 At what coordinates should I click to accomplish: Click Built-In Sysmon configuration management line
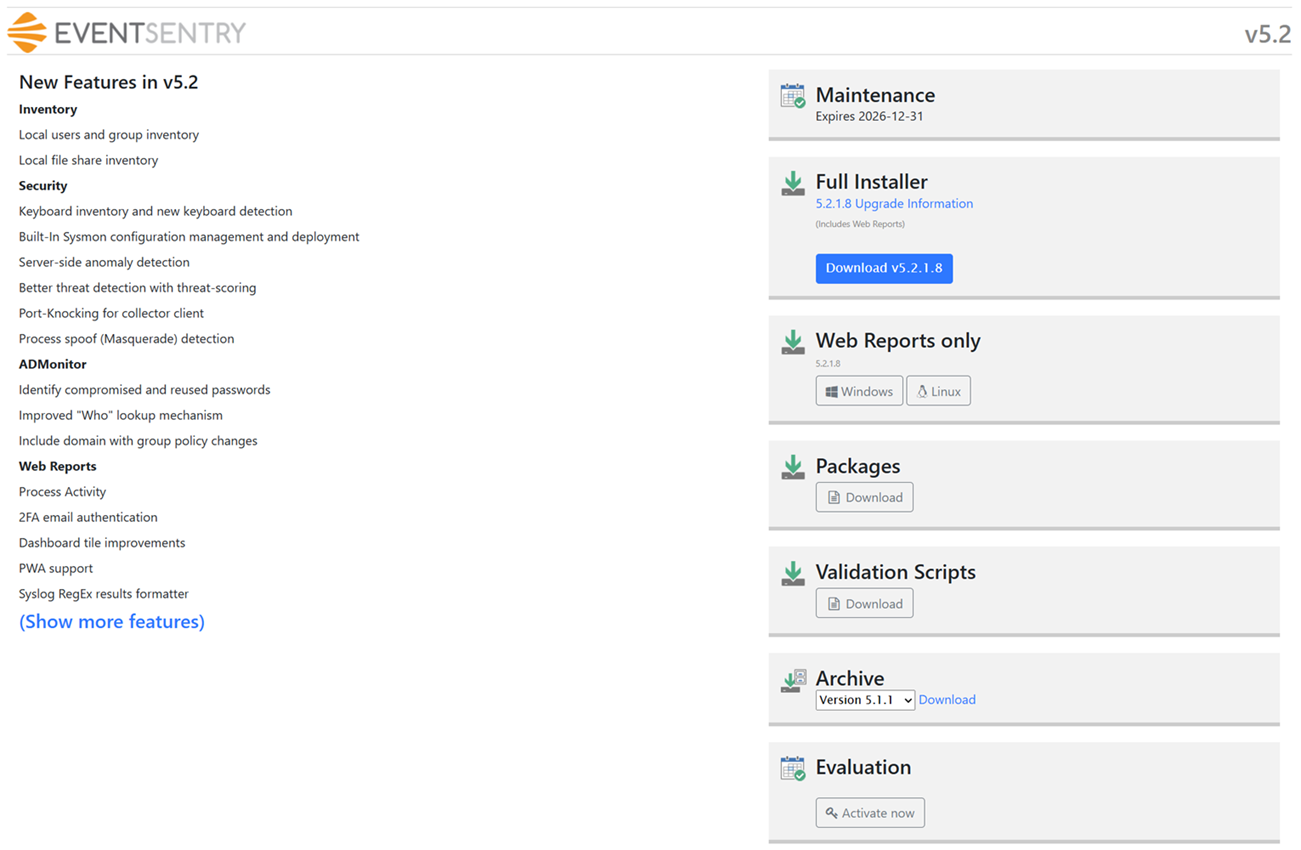189,237
